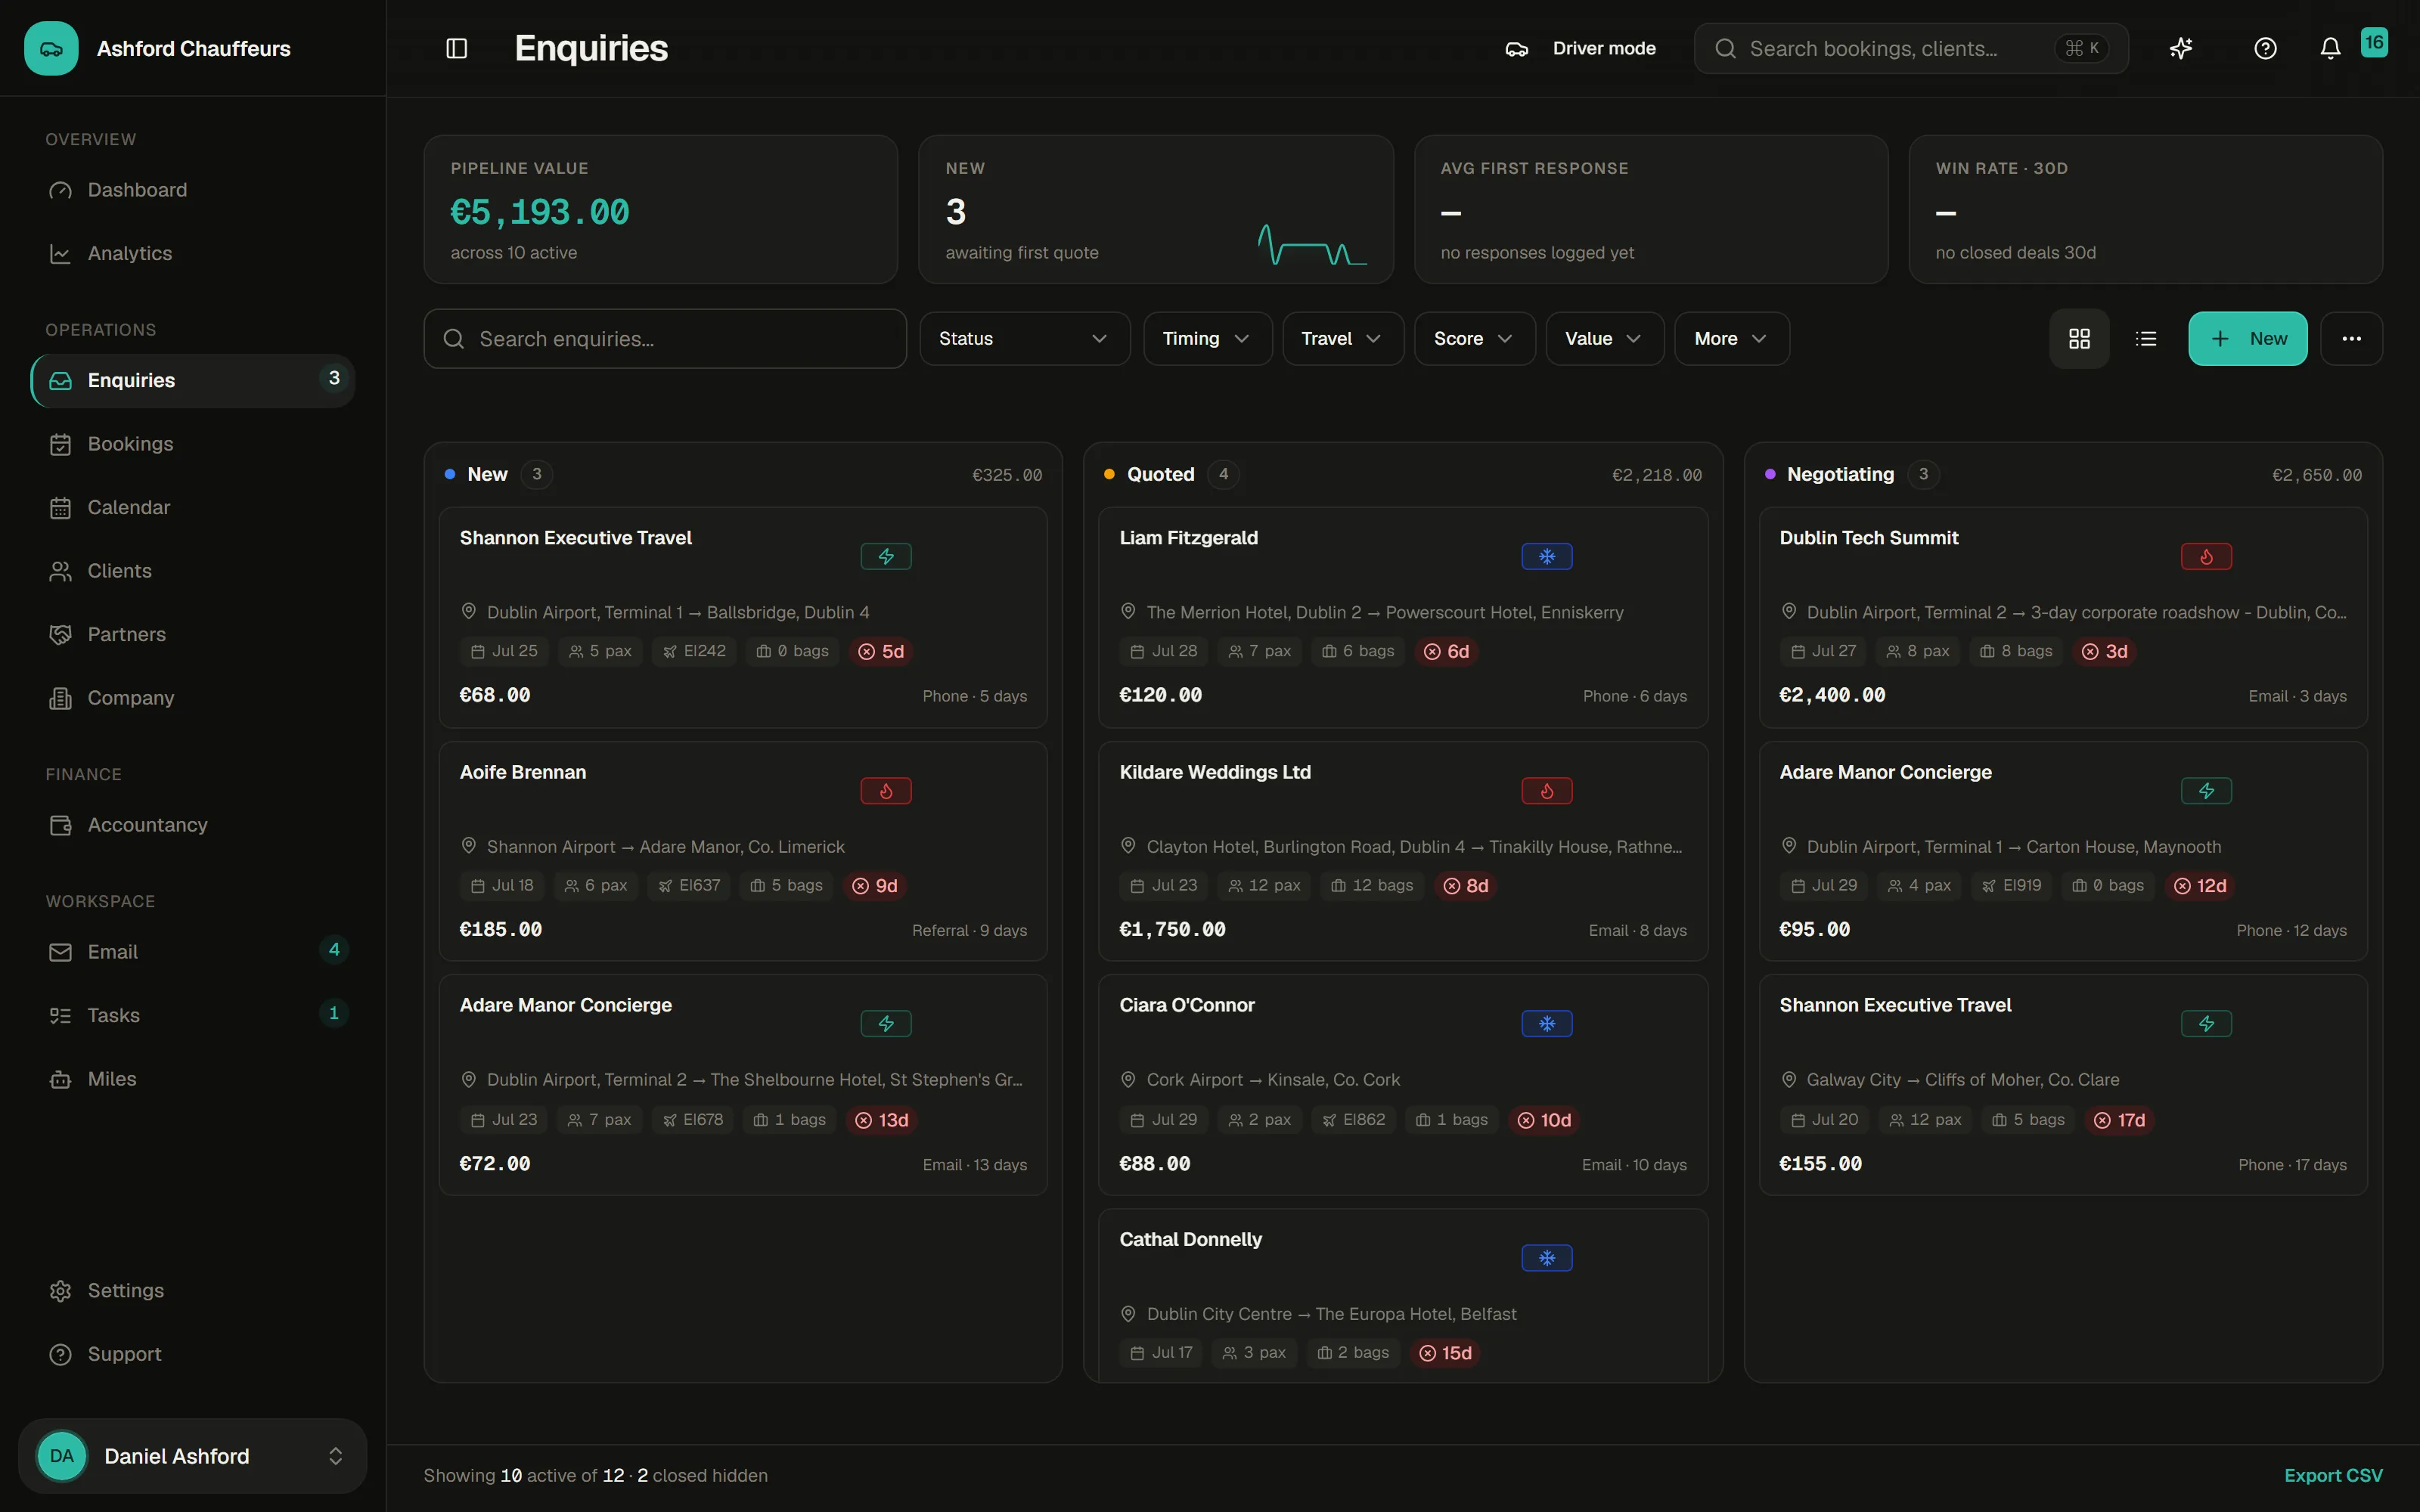This screenshot has height=1512, width=2420.
Task: Click the lightning score badge on Shannon Executive Travel in New
Action: tap(886, 556)
